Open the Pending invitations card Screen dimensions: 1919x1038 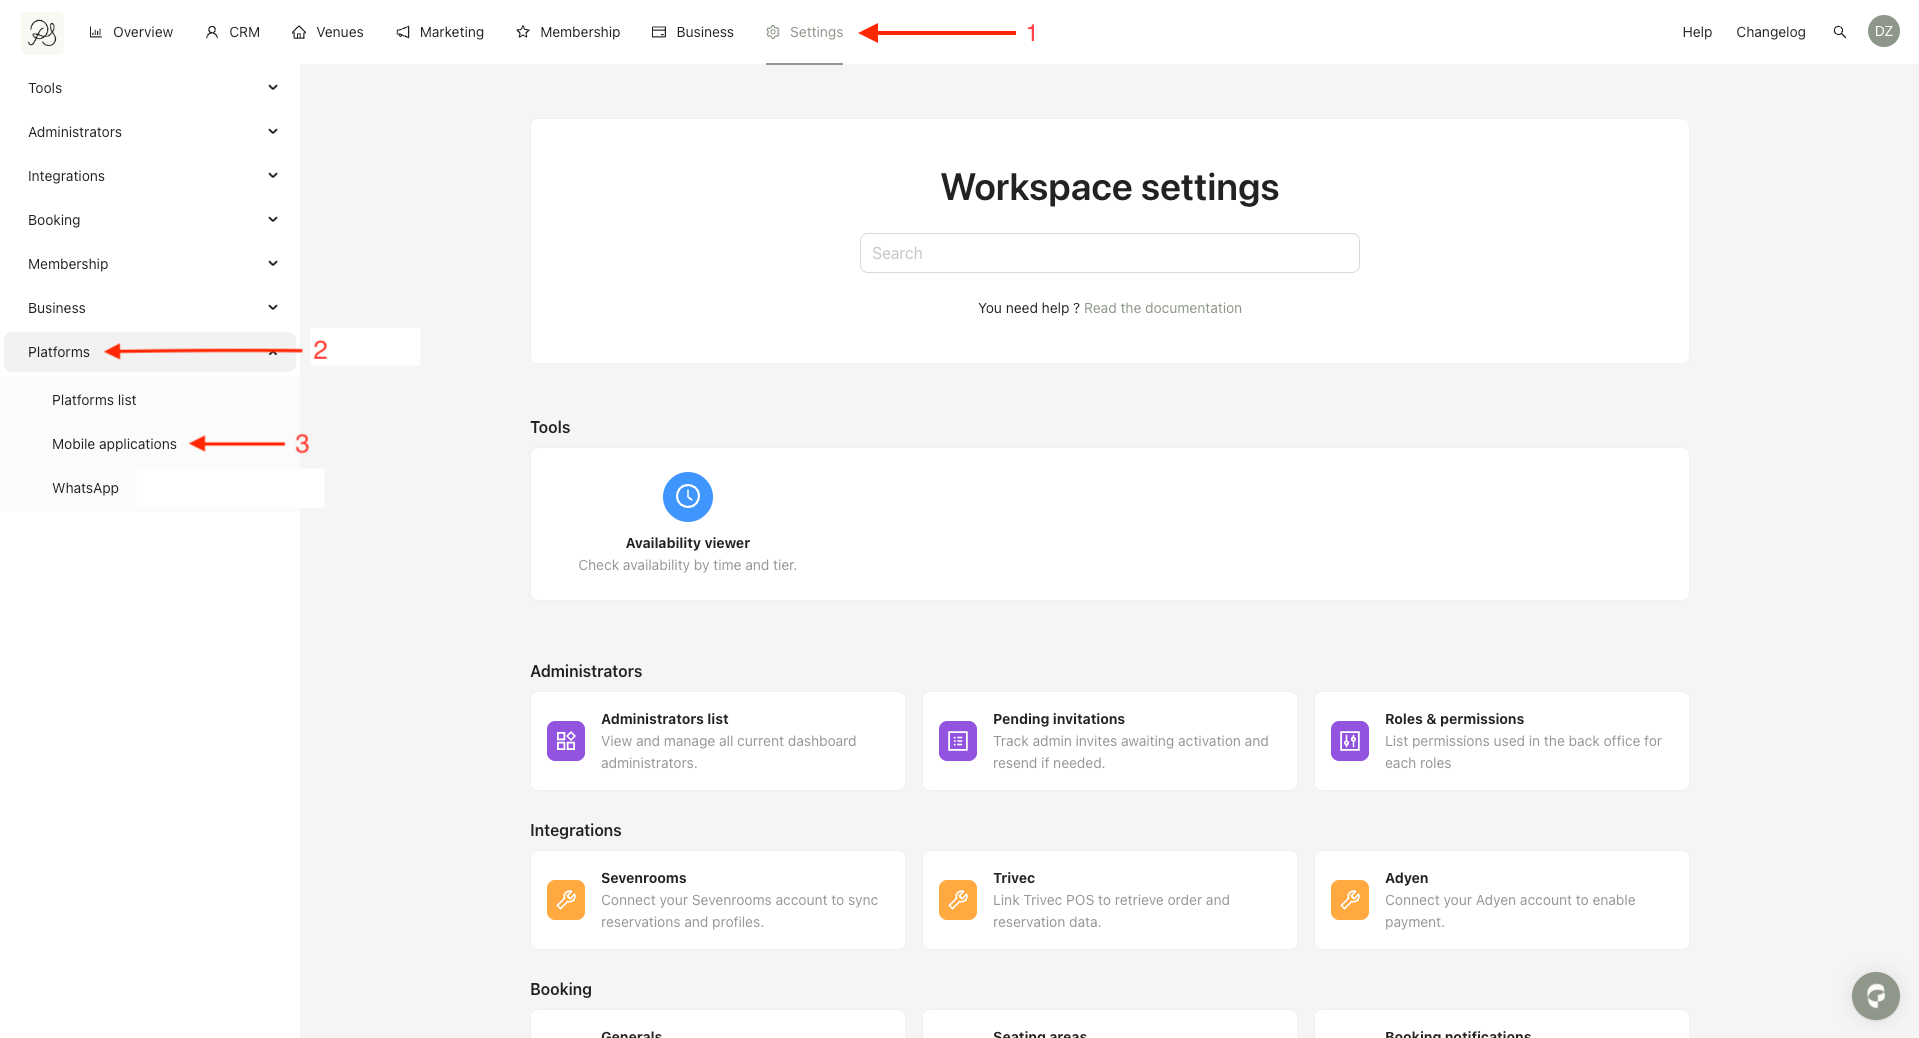coord(1110,741)
